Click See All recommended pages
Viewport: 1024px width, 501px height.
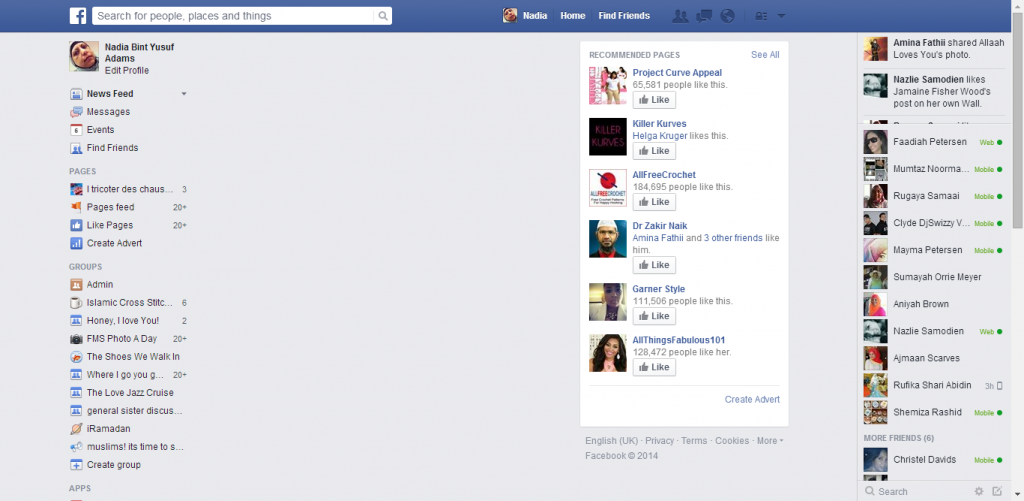765,55
